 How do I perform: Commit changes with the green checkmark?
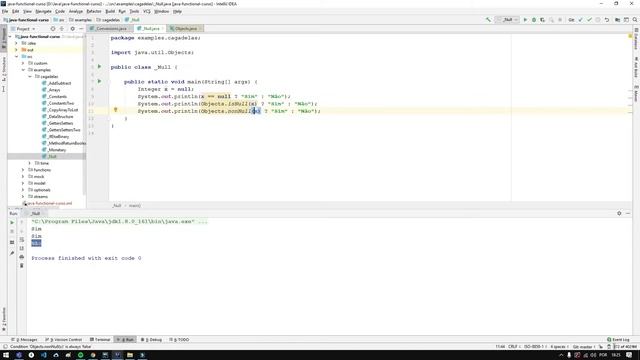tap(589, 20)
